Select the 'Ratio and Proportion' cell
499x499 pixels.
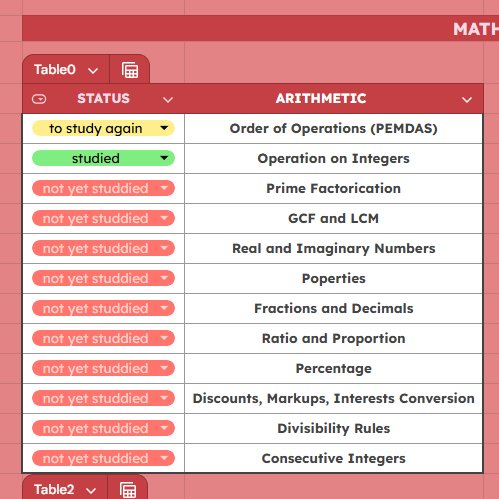coord(334,339)
